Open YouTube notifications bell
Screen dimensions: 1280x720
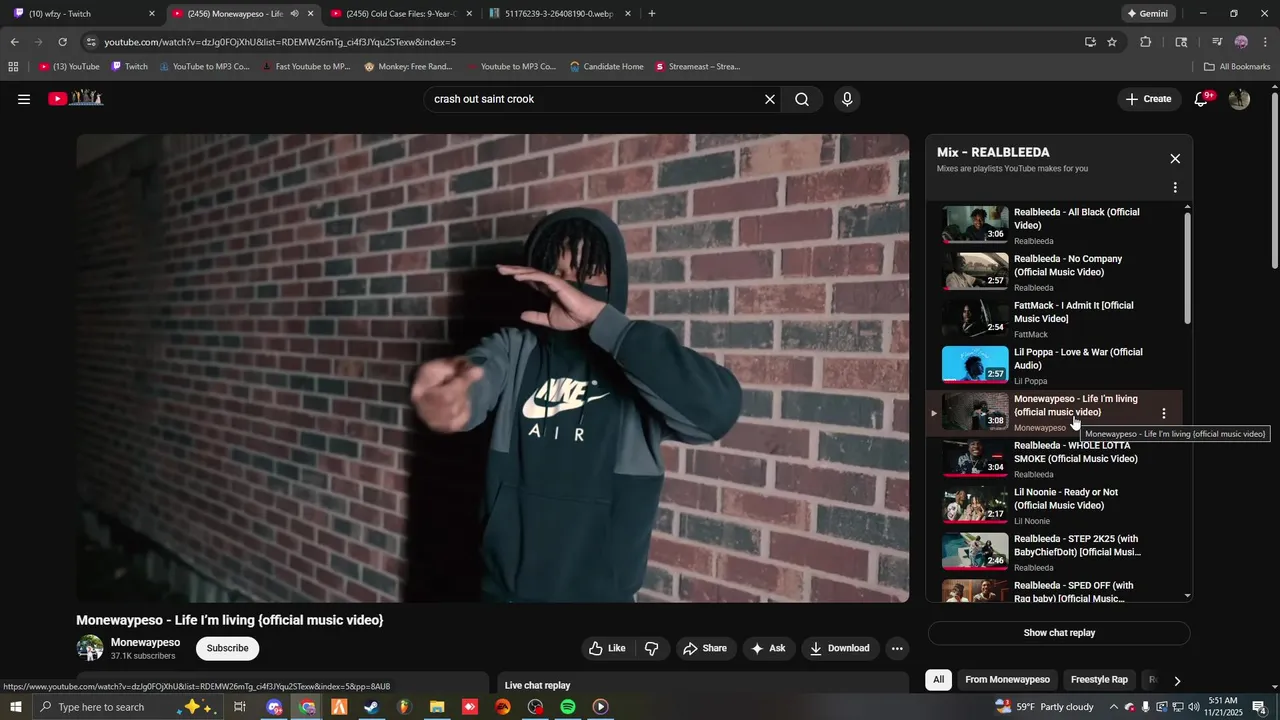pos(1202,98)
